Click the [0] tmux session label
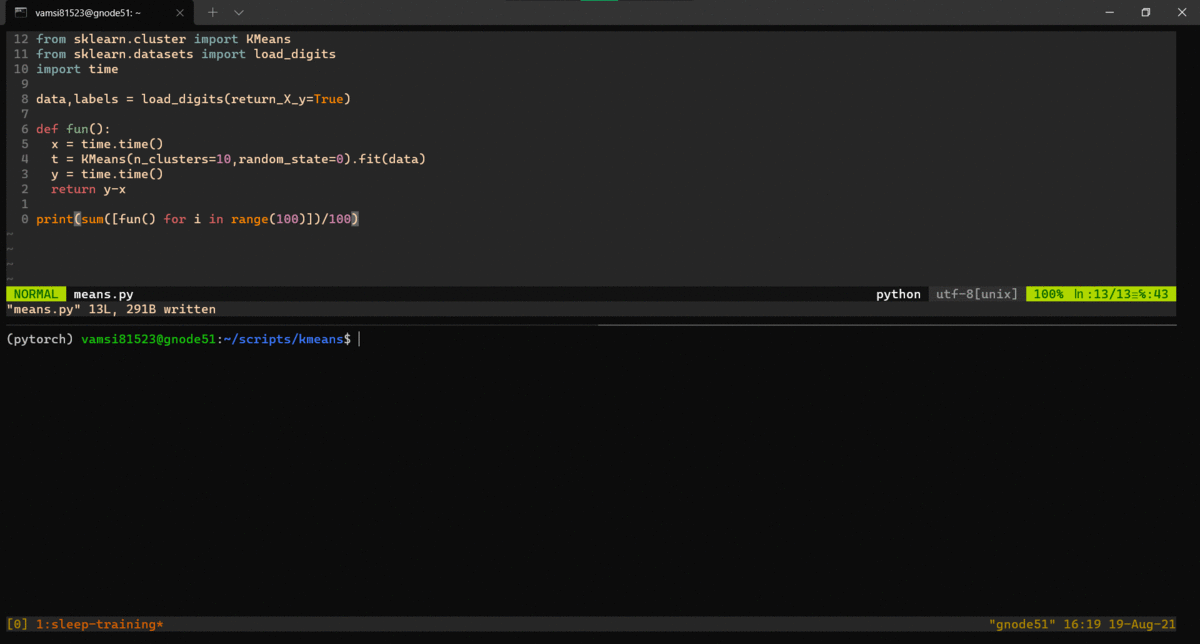 click(x=17, y=624)
